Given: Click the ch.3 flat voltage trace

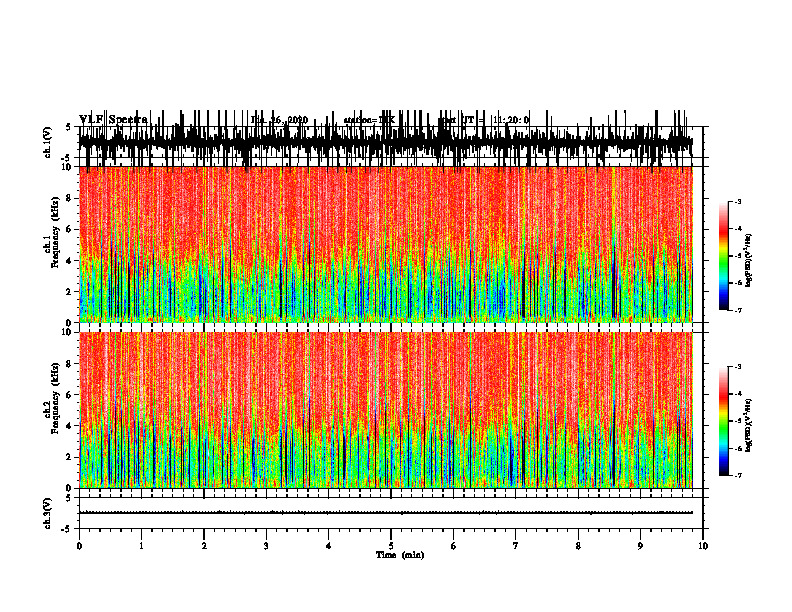Looking at the screenshot, I should (x=386, y=513).
